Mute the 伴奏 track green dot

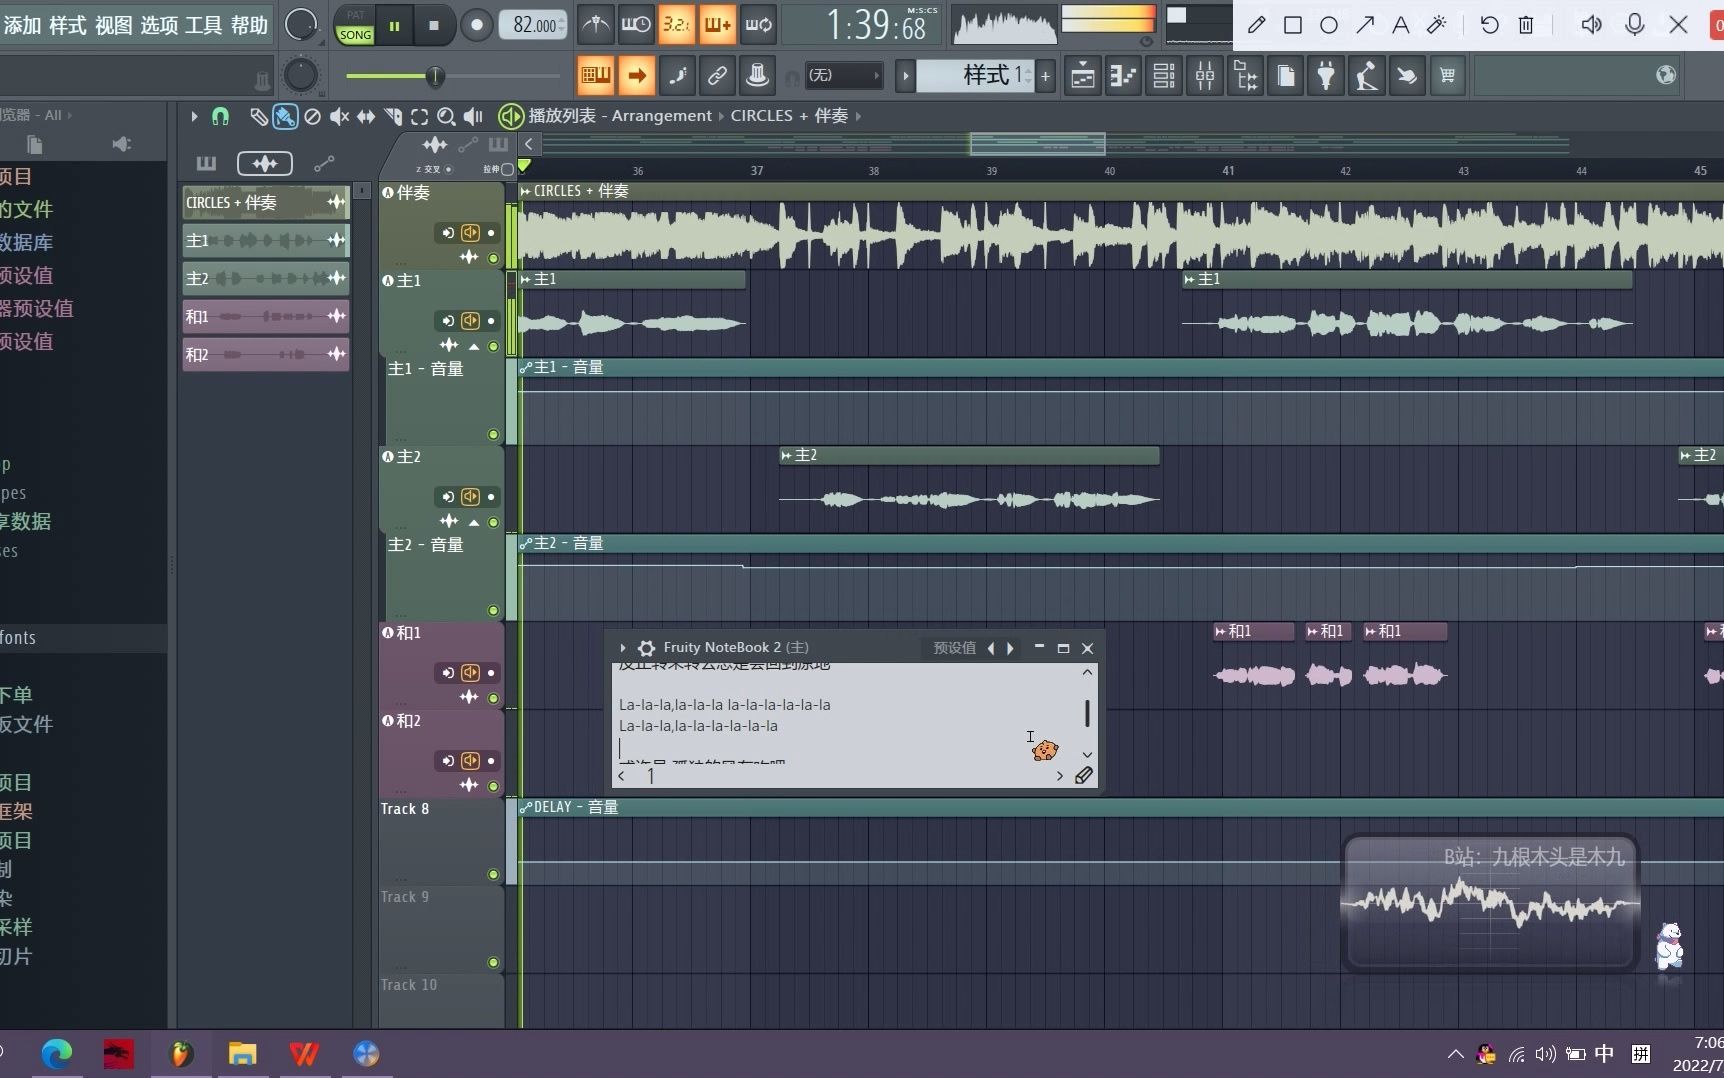coord(493,258)
